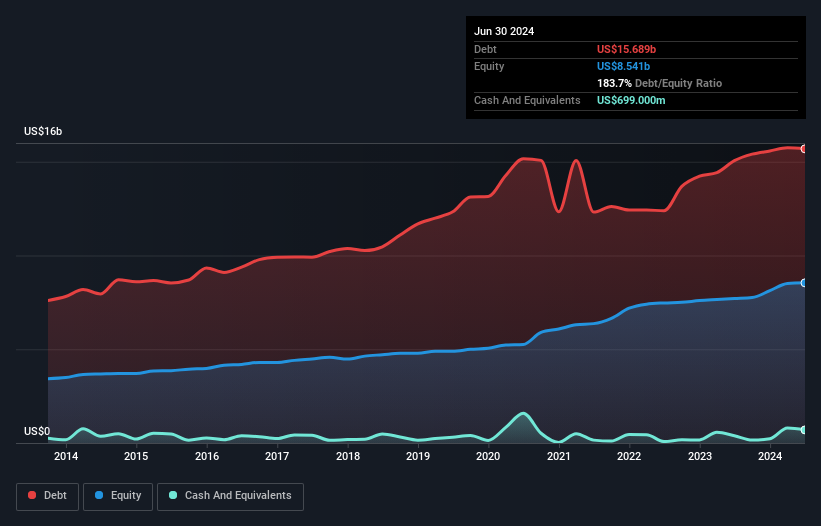Click the Debt label in tooltip

pos(485,49)
